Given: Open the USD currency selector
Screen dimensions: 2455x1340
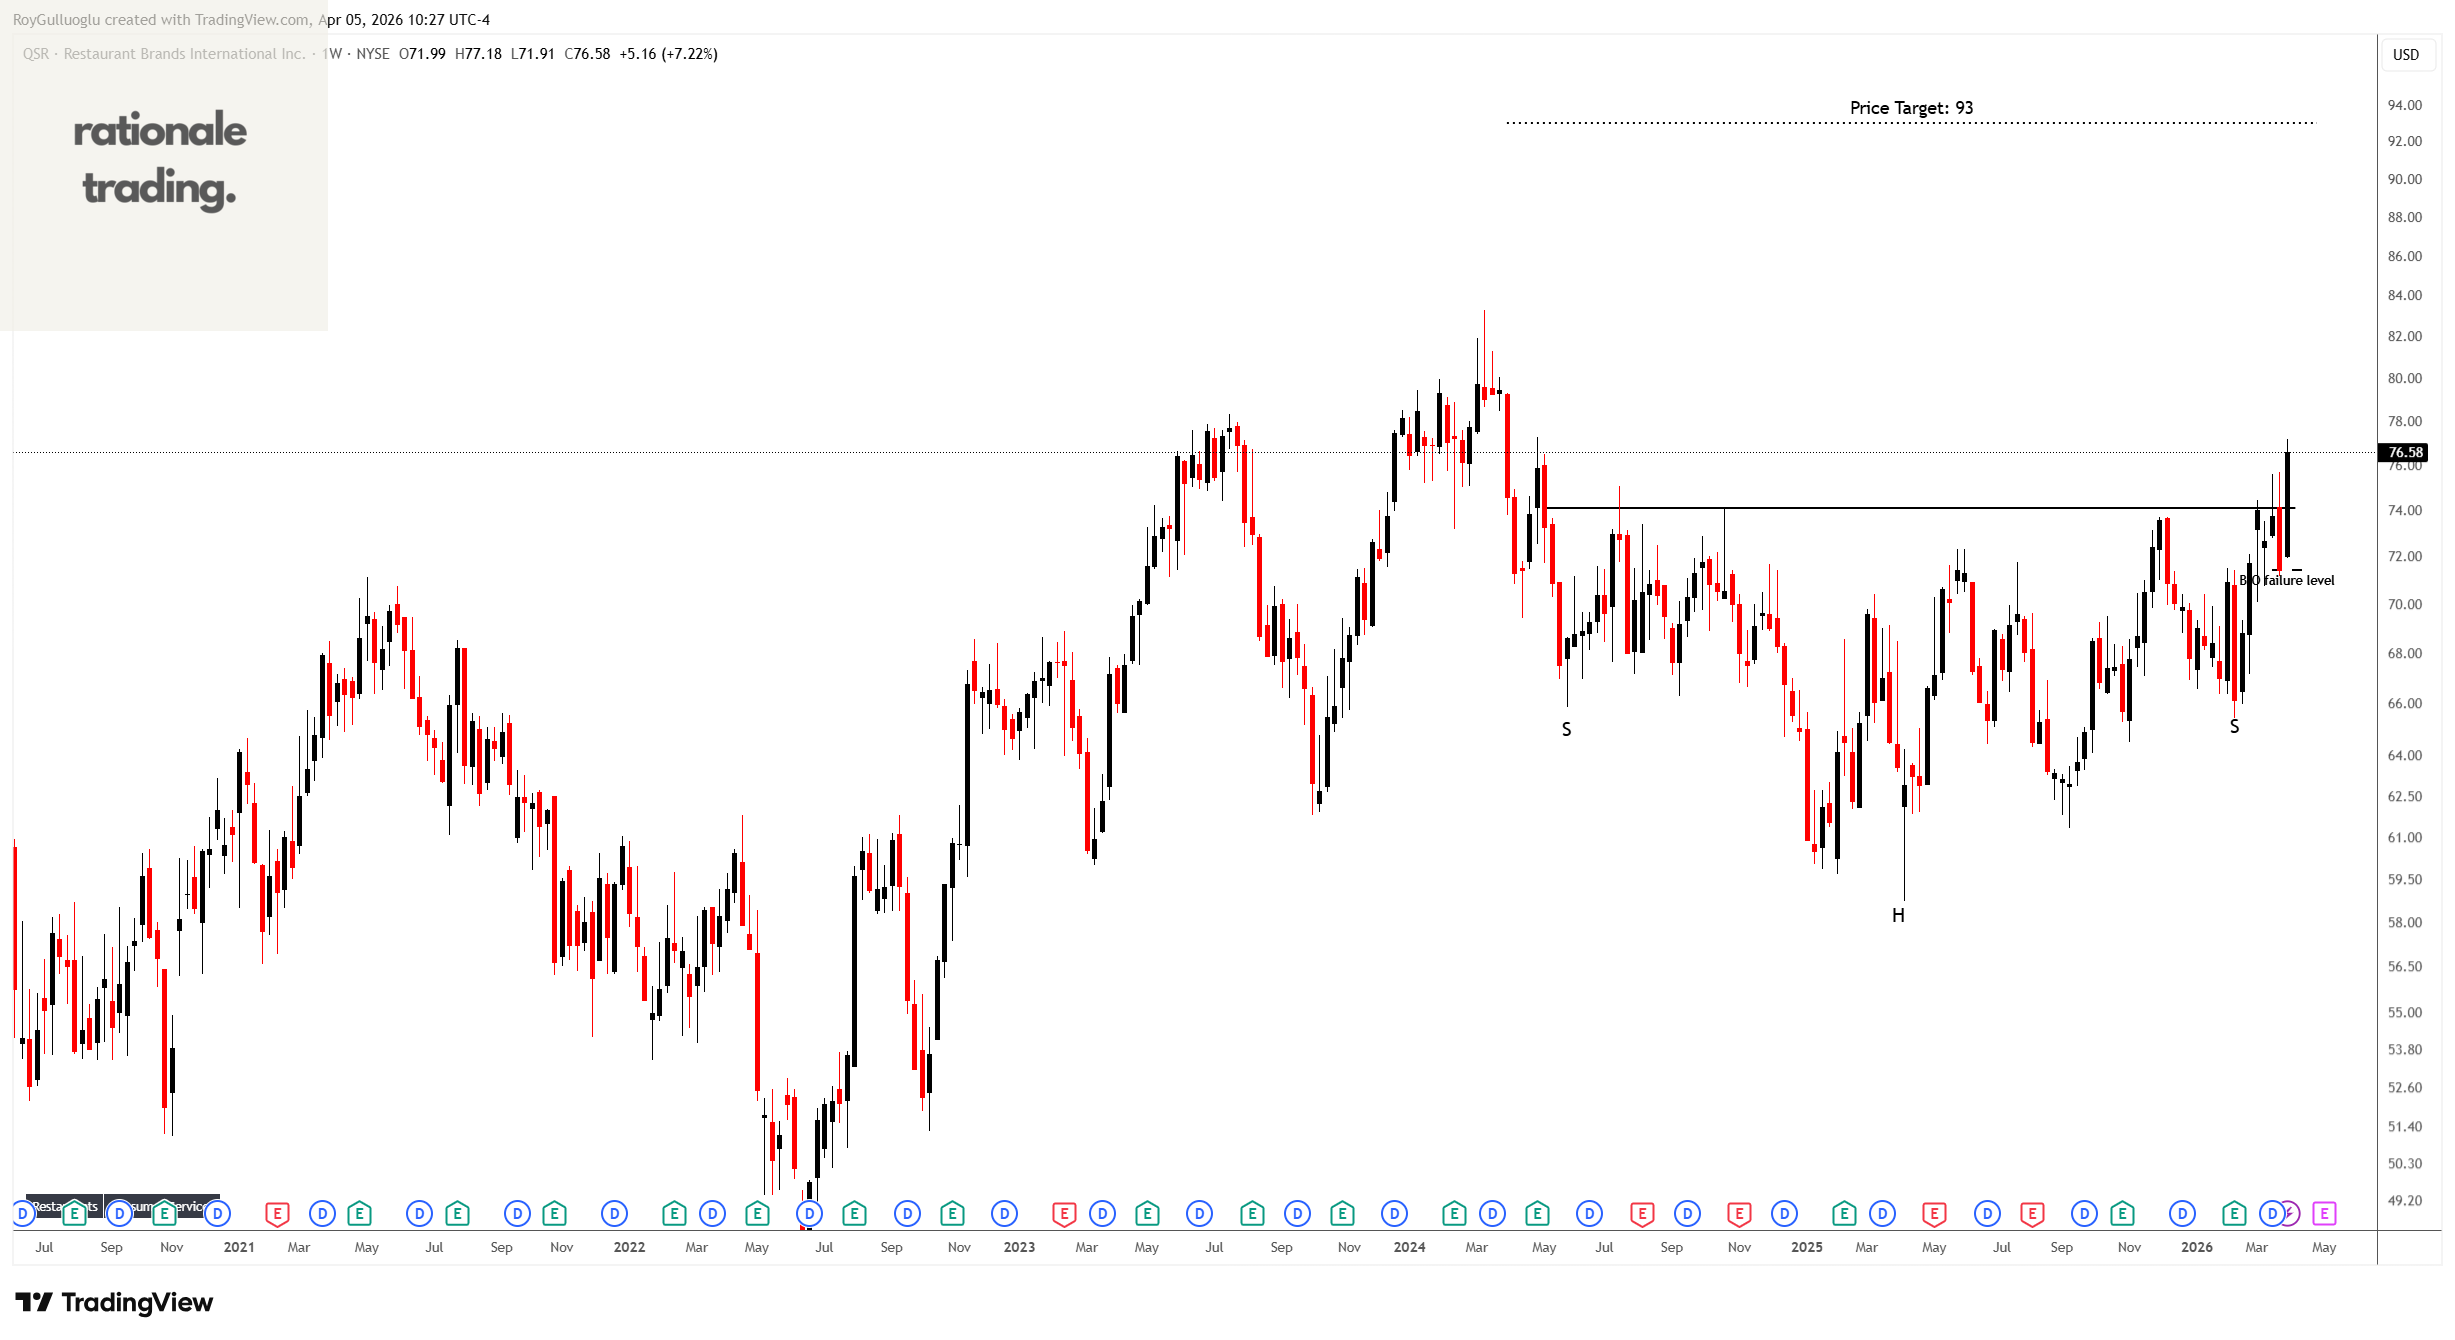Looking at the screenshot, I should tap(2405, 55).
